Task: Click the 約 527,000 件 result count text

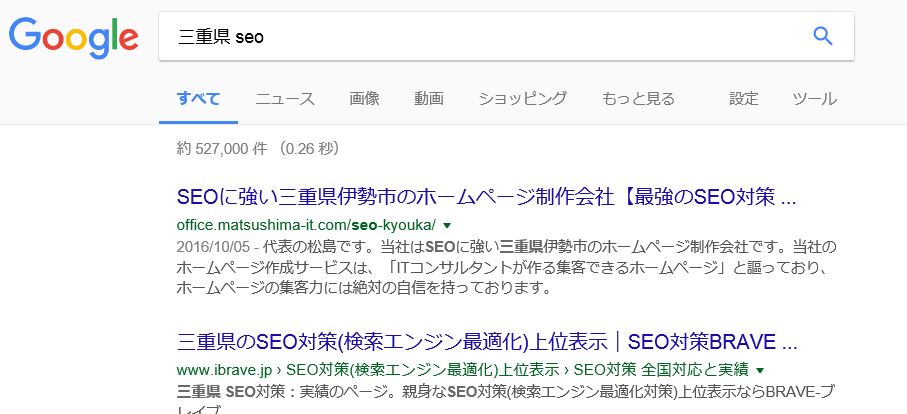Action: point(258,149)
